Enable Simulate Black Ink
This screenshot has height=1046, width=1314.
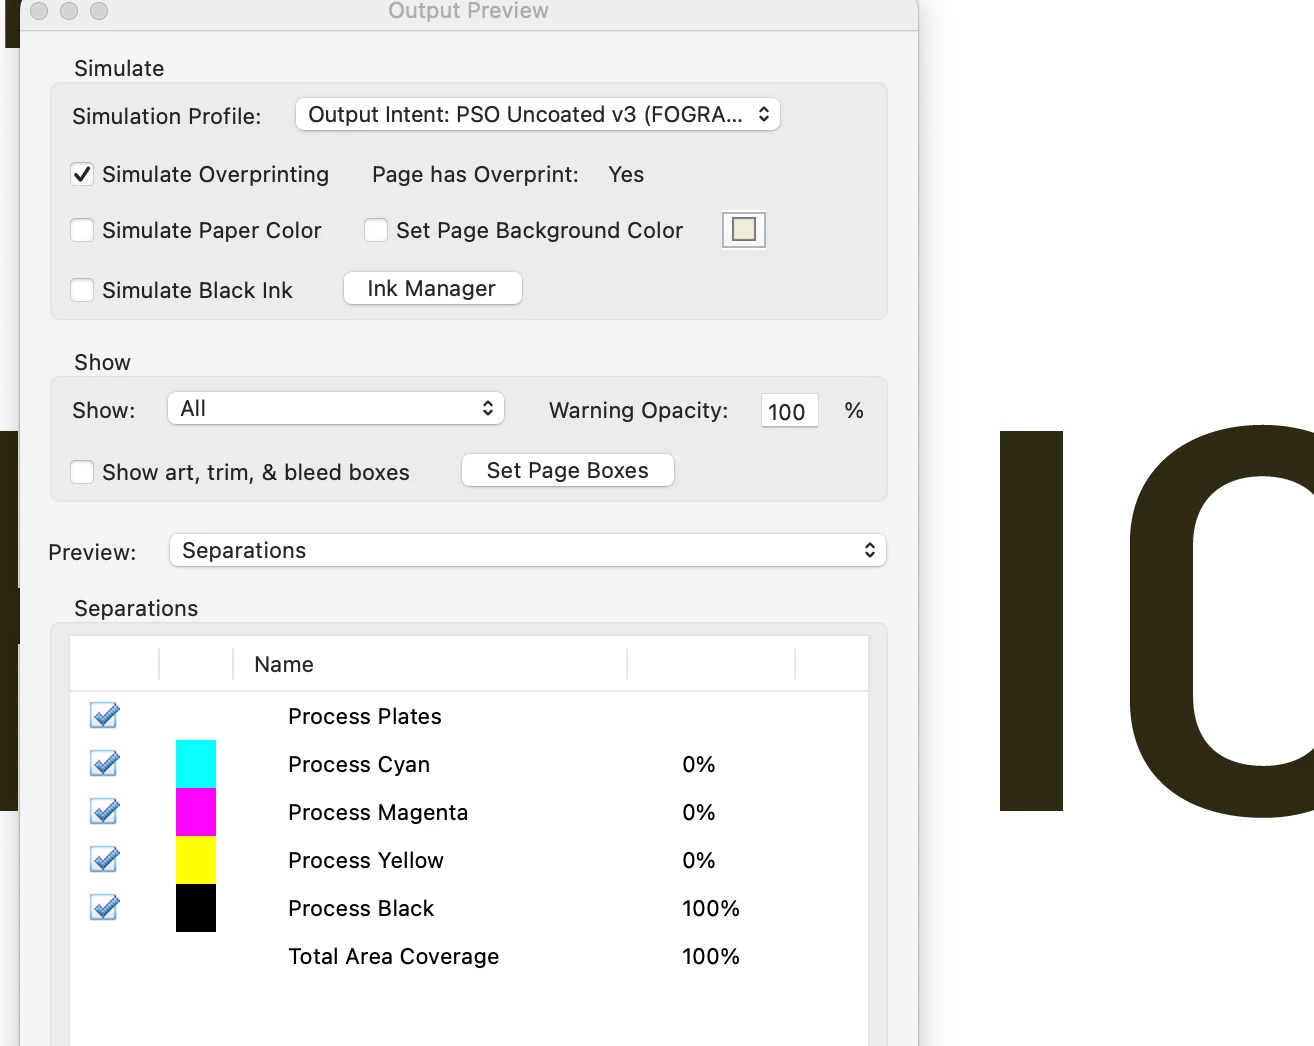(x=82, y=290)
